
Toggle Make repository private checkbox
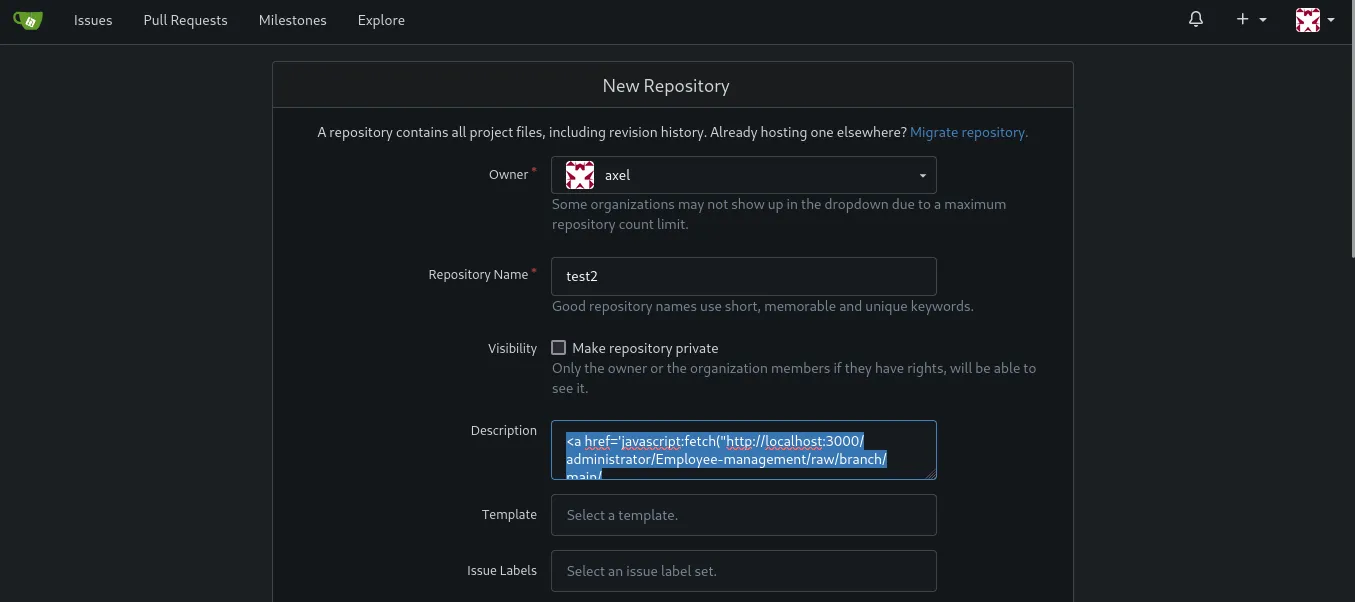pos(559,348)
